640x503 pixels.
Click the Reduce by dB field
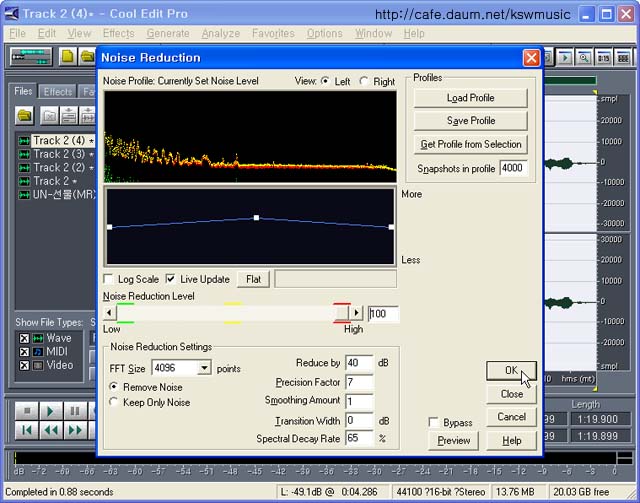359,363
